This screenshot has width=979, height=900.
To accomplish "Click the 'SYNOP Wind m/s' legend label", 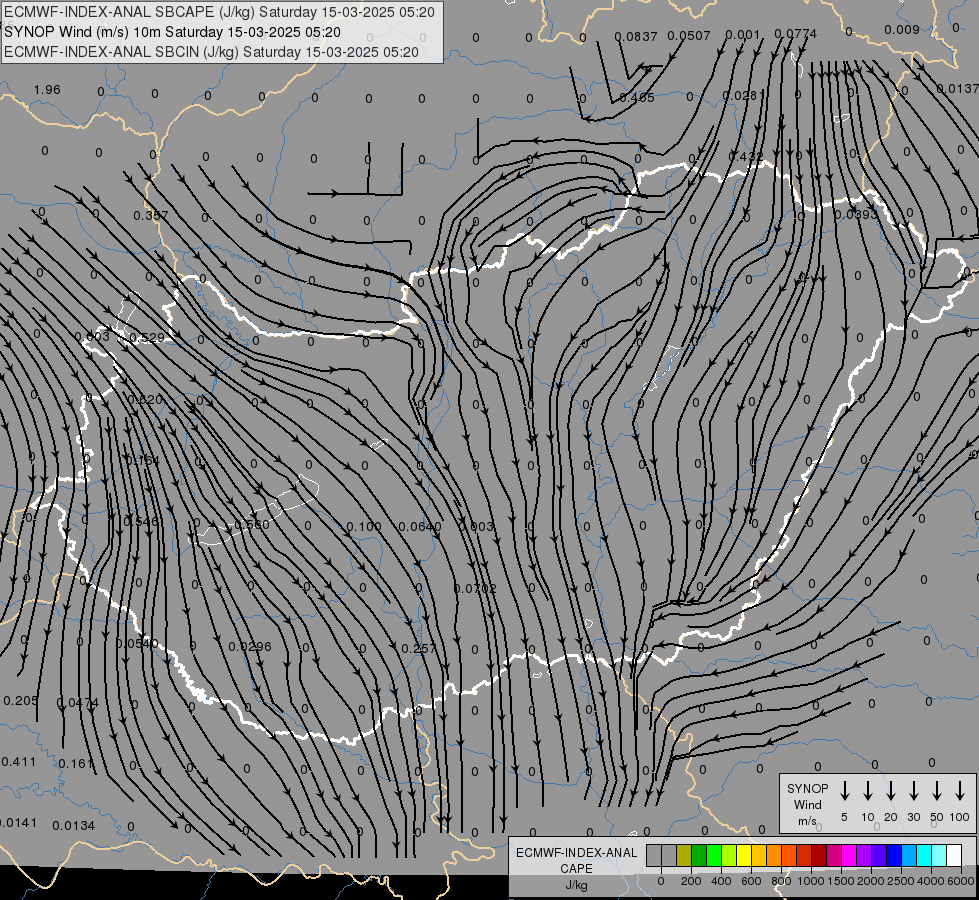I will (x=807, y=804).
